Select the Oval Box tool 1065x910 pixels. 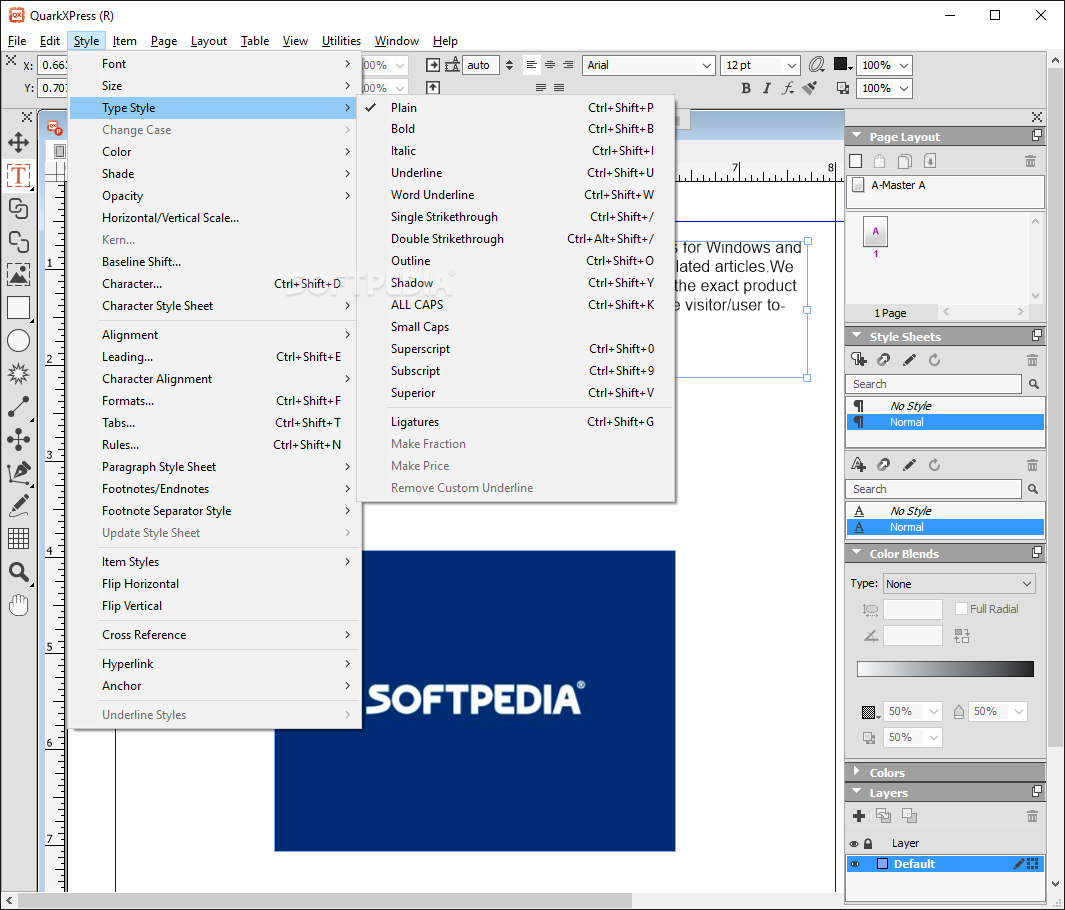pos(18,341)
